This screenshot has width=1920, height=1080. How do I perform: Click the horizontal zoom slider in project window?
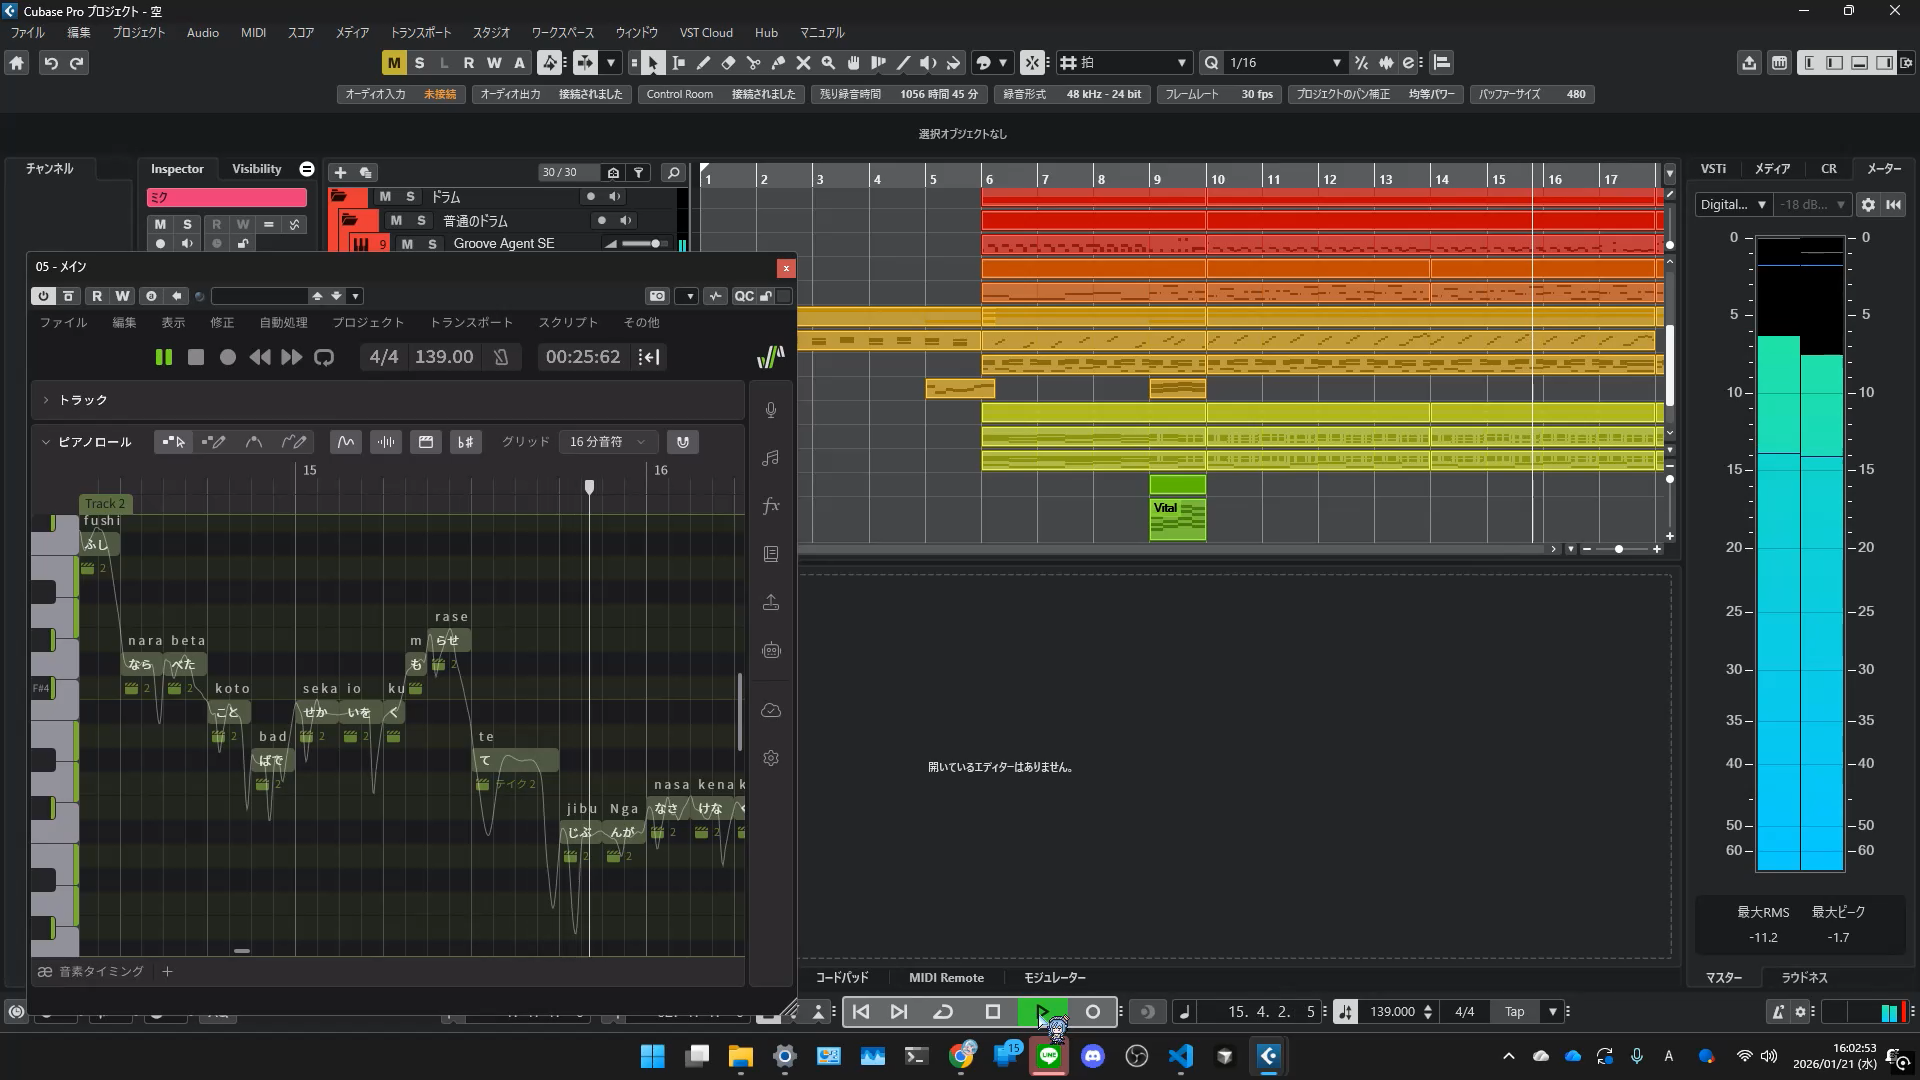pyautogui.click(x=1619, y=549)
